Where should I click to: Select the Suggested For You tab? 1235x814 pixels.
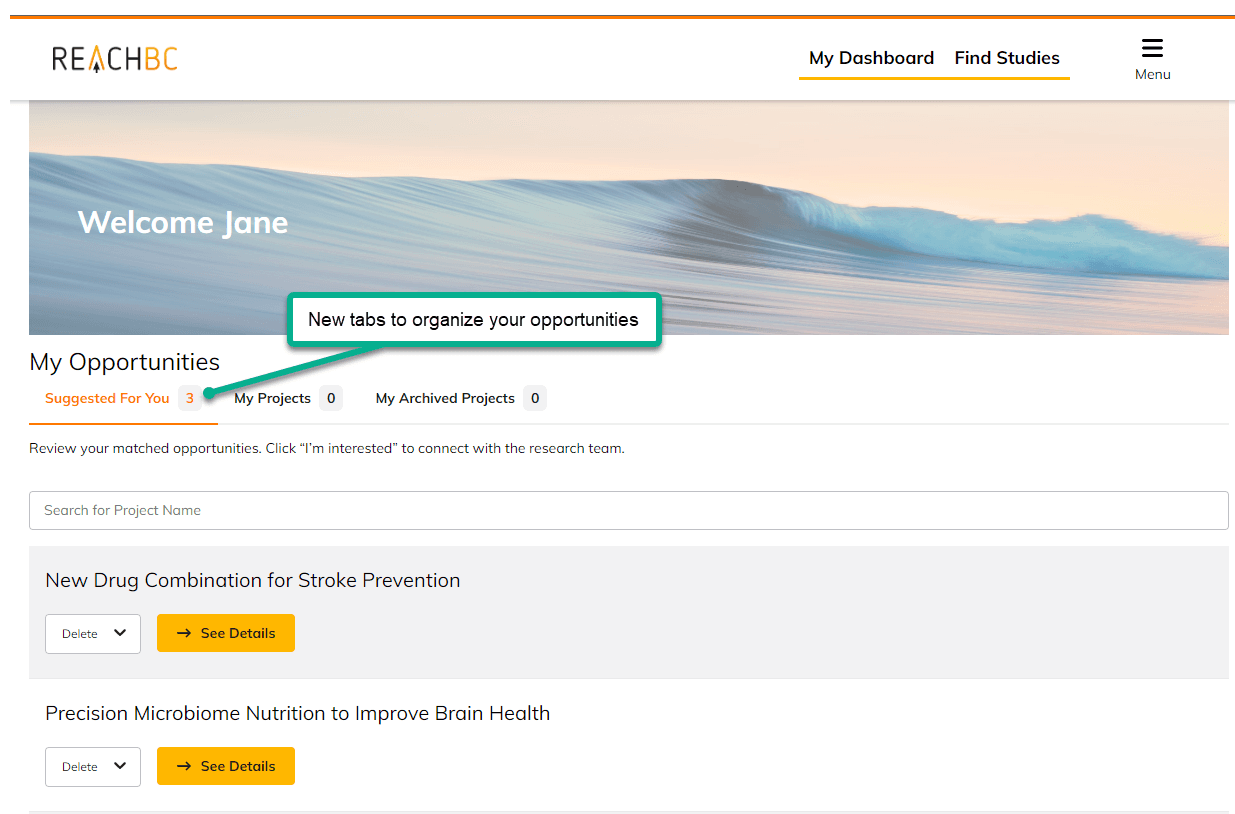pyautogui.click(x=107, y=398)
